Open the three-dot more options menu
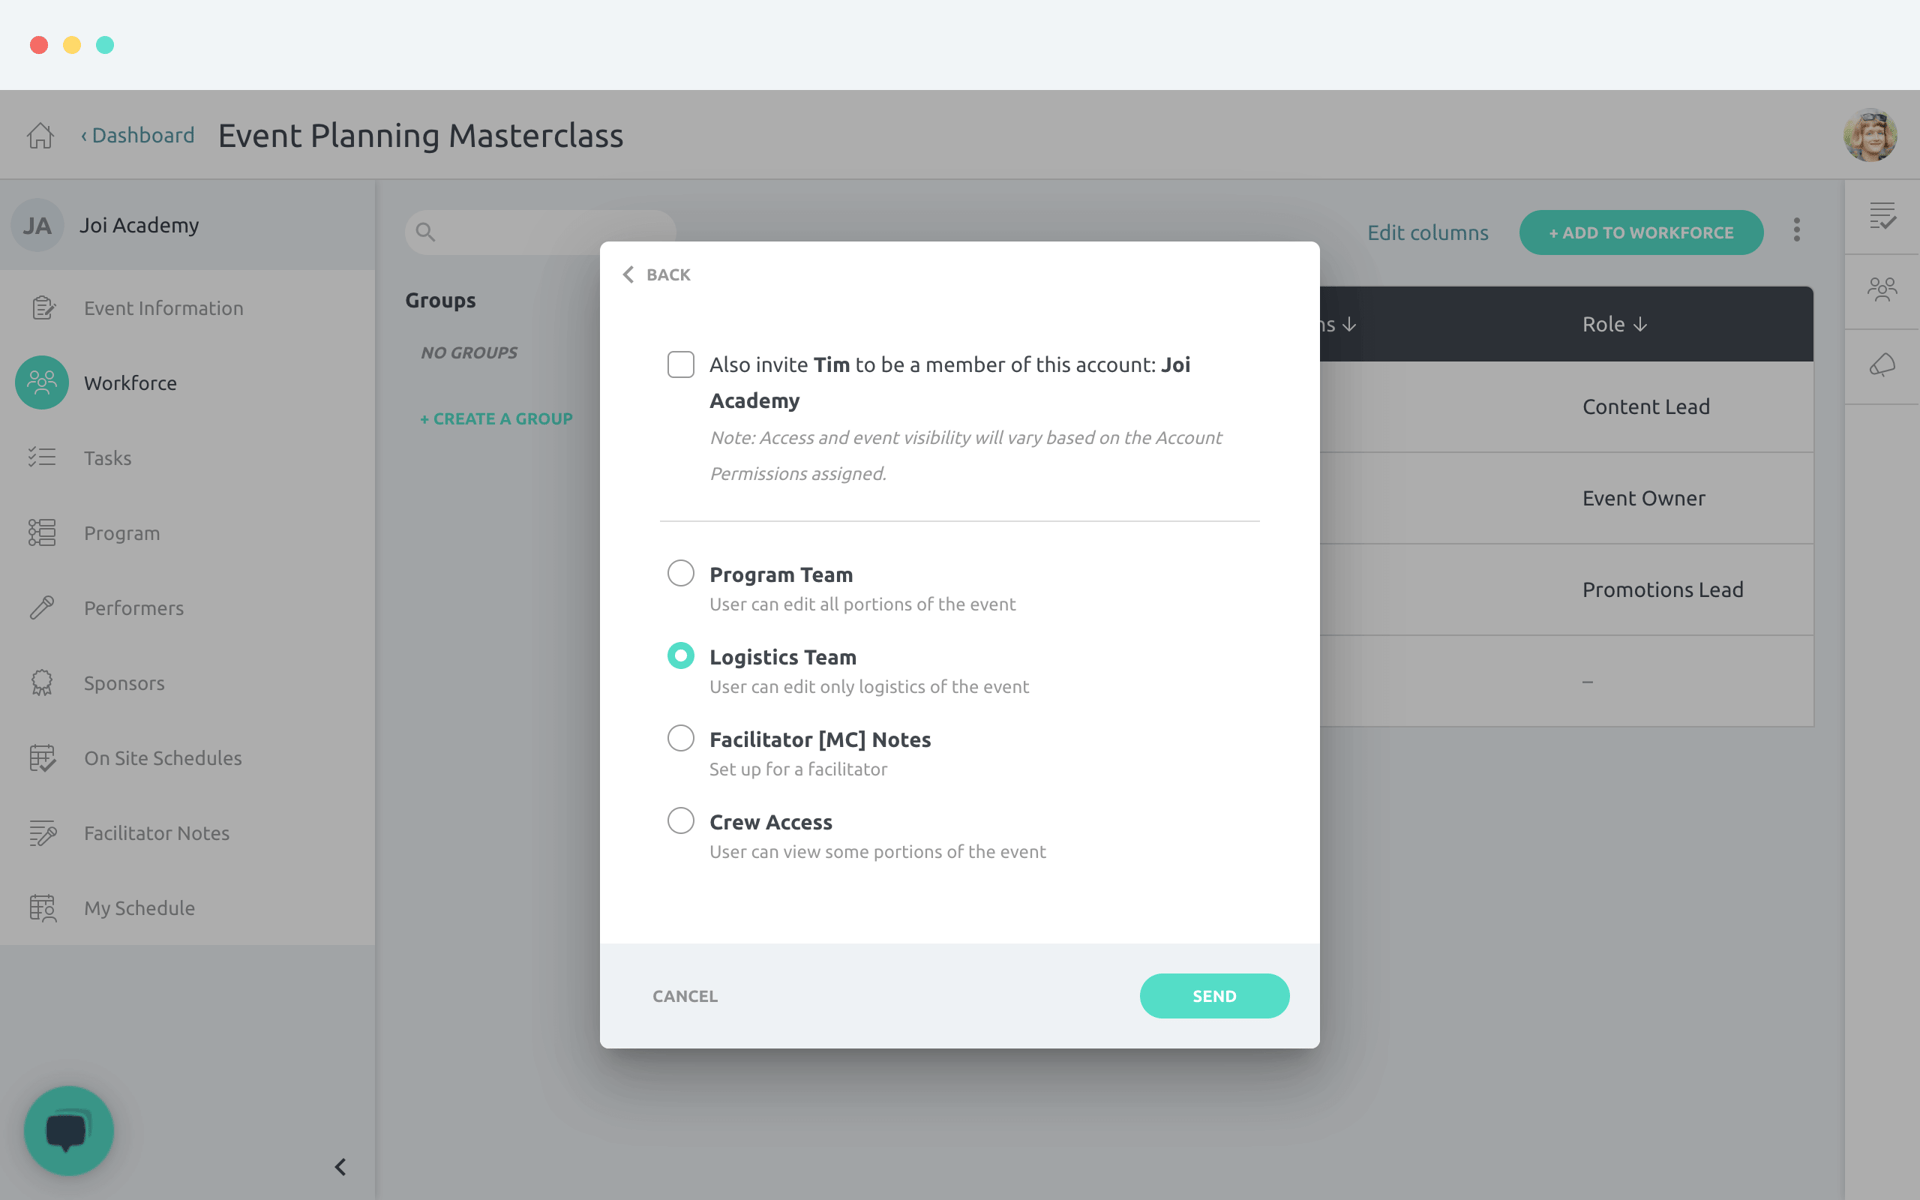Screen dimensions: 1920x1200 [x=1797, y=231]
